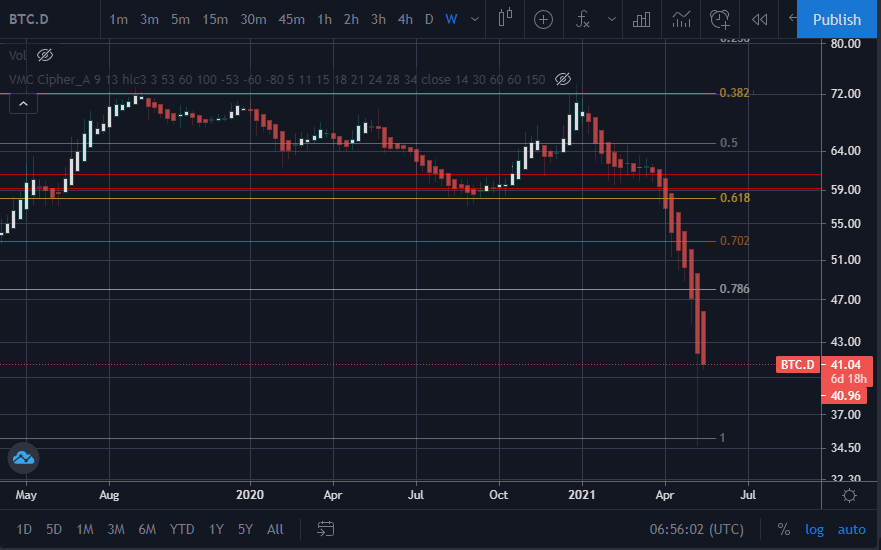Select the 30m timeframe

[253, 20]
